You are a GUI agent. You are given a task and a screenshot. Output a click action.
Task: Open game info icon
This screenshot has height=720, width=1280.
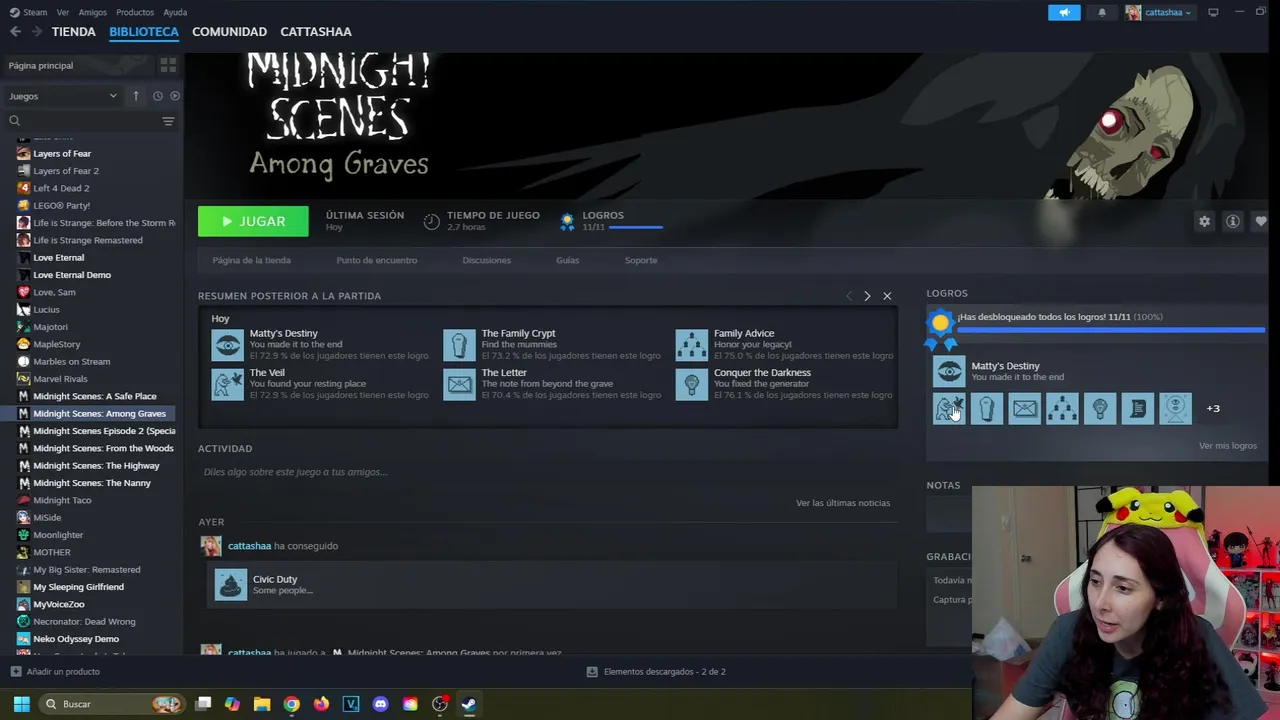click(1233, 222)
